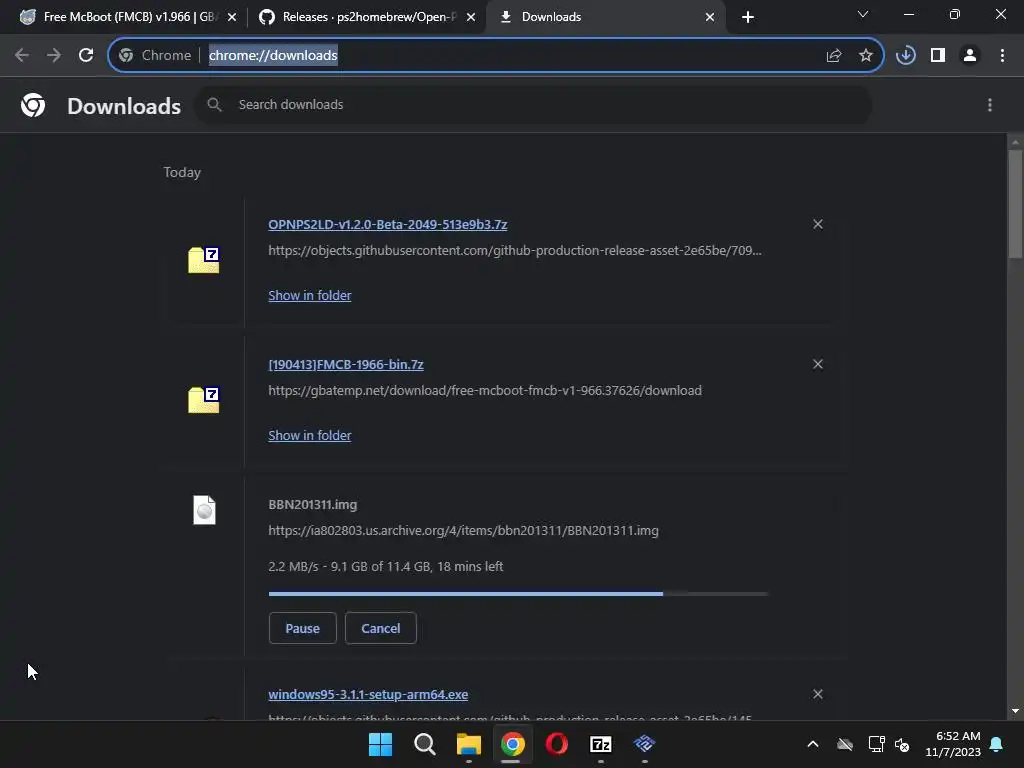Close the Downloads tab

coord(710,17)
